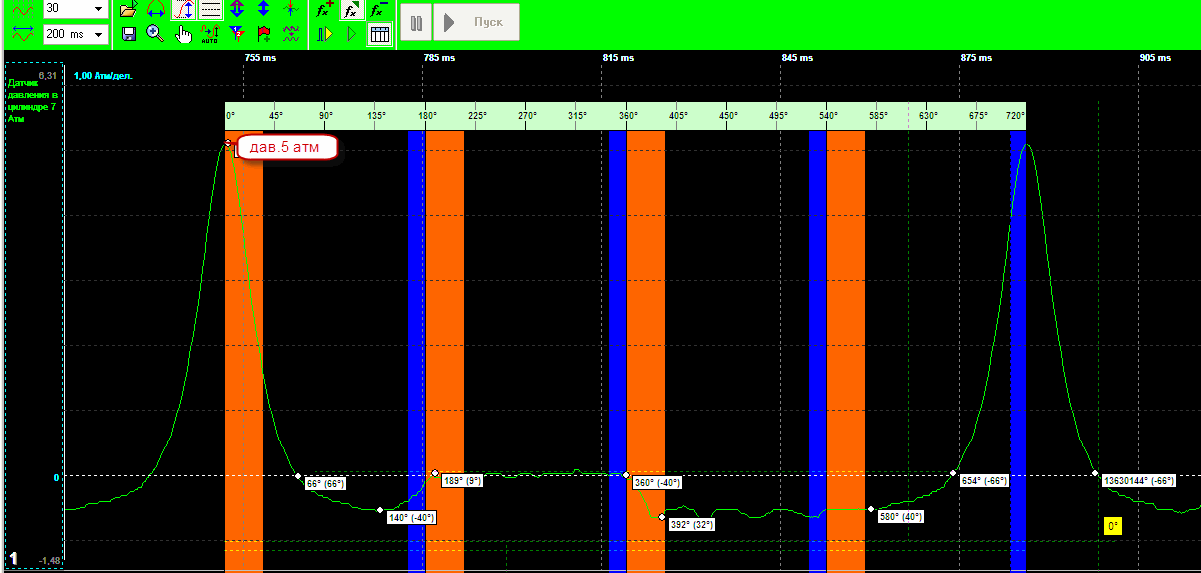Click the 755 ms time ruler label

(x=261, y=58)
